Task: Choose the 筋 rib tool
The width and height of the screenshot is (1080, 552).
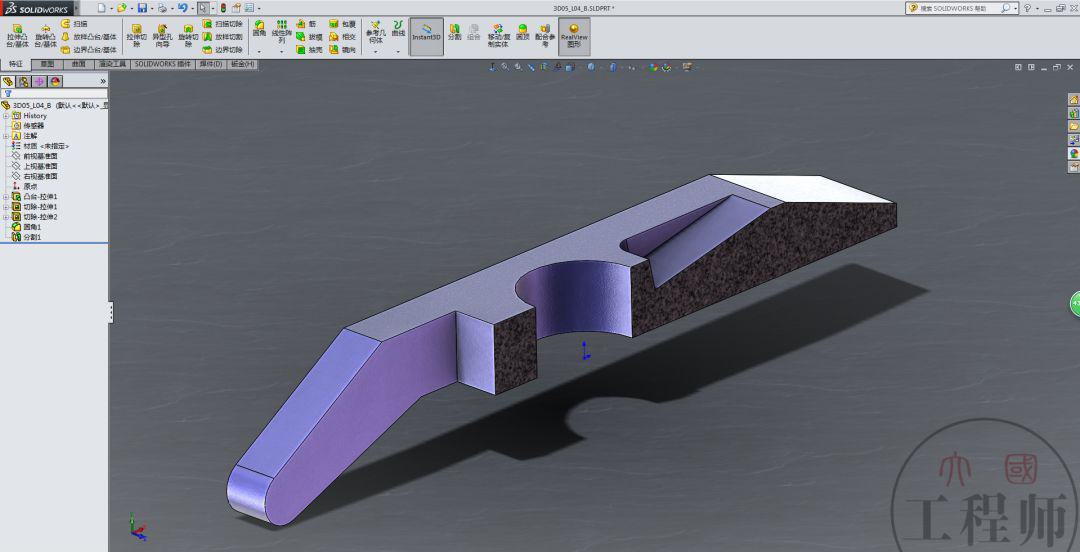Action: coord(307,23)
